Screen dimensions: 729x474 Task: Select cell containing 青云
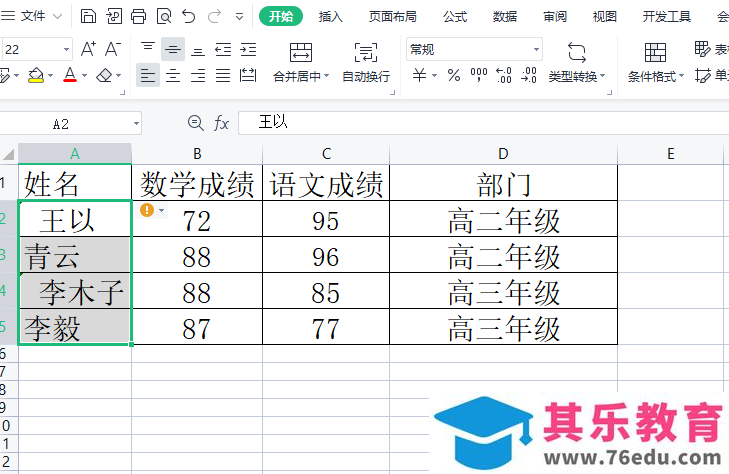tap(75, 255)
